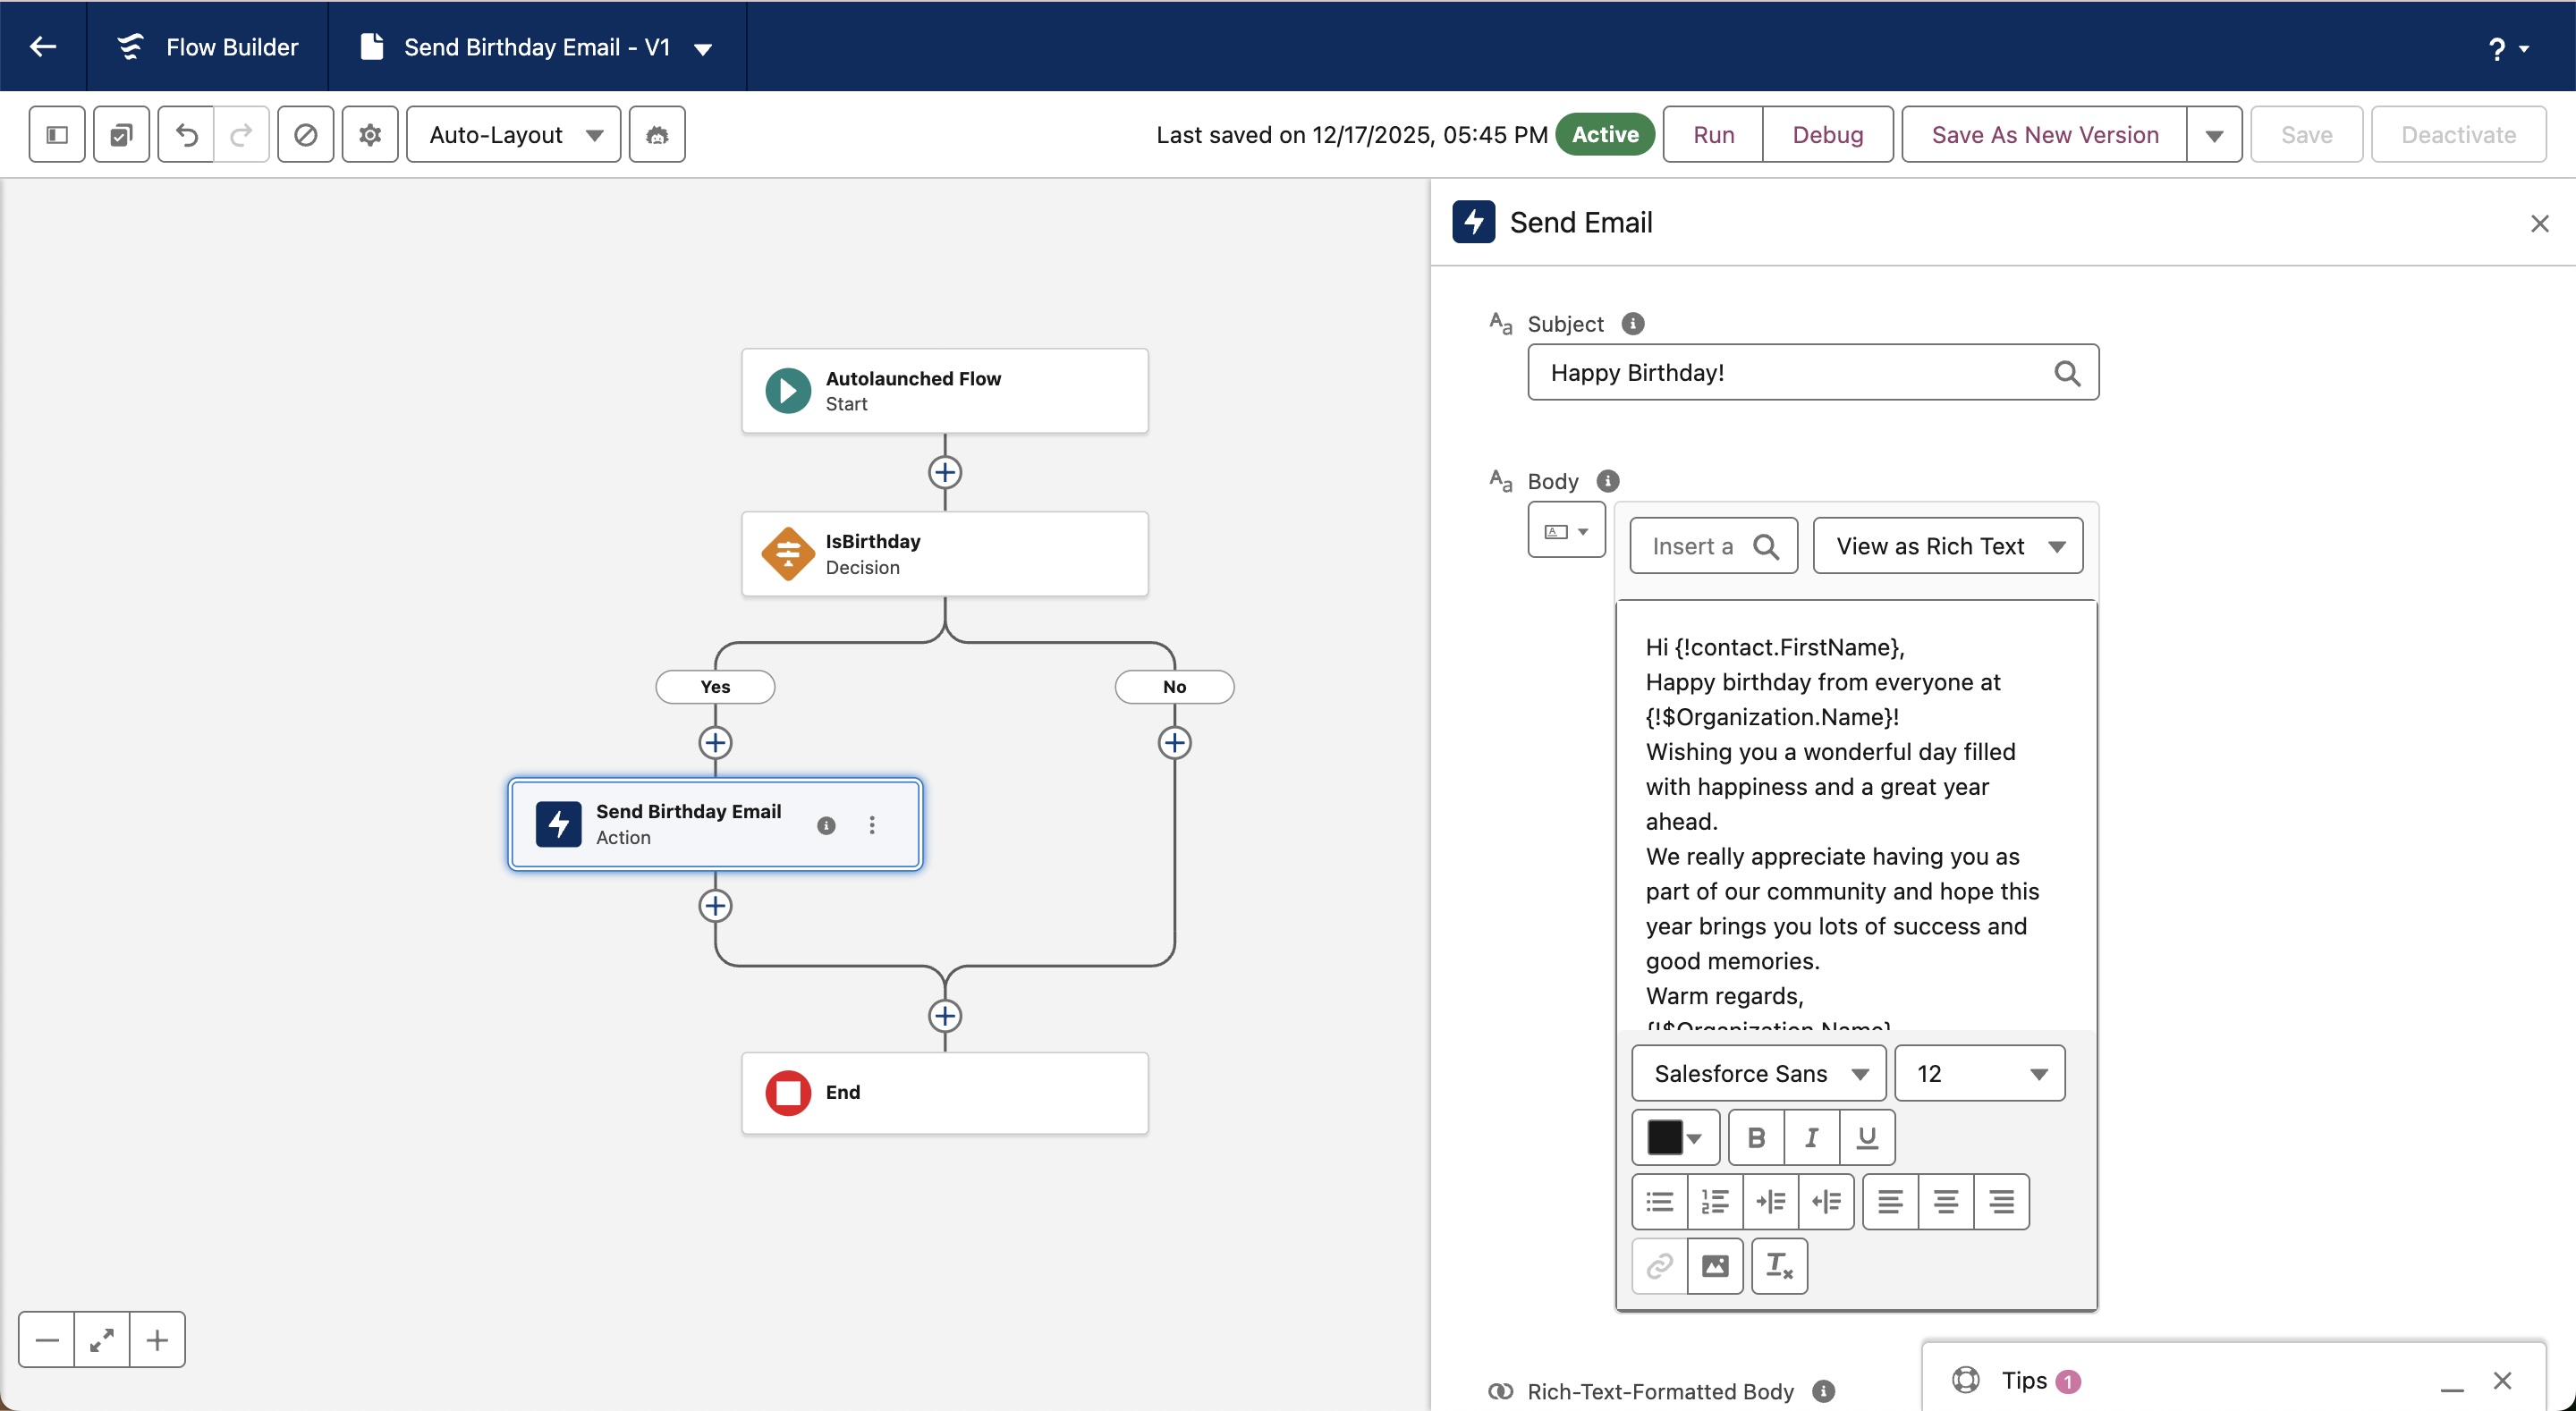The image size is (2576, 1411).
Task: Open the black text color swatch
Action: click(1674, 1137)
